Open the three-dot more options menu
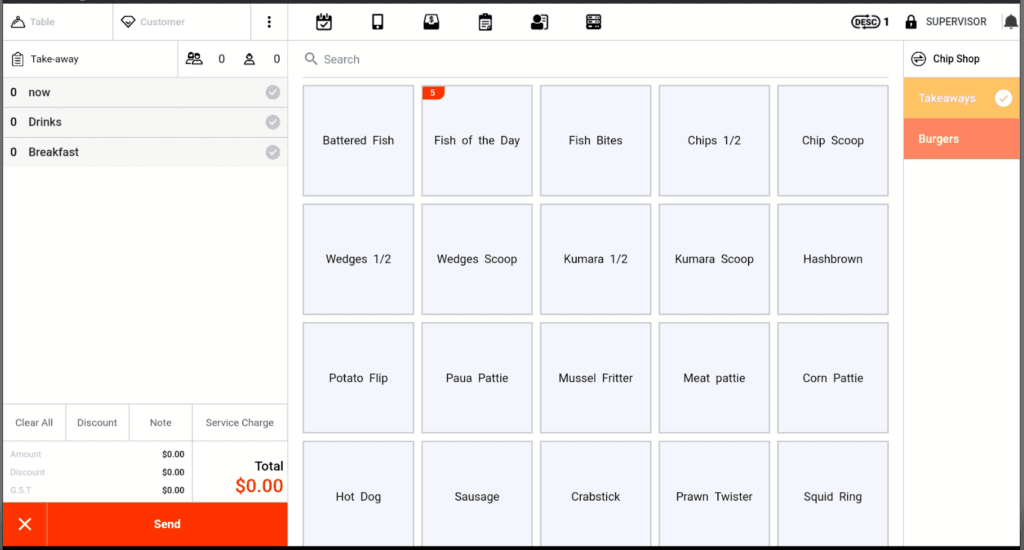 coord(269,22)
